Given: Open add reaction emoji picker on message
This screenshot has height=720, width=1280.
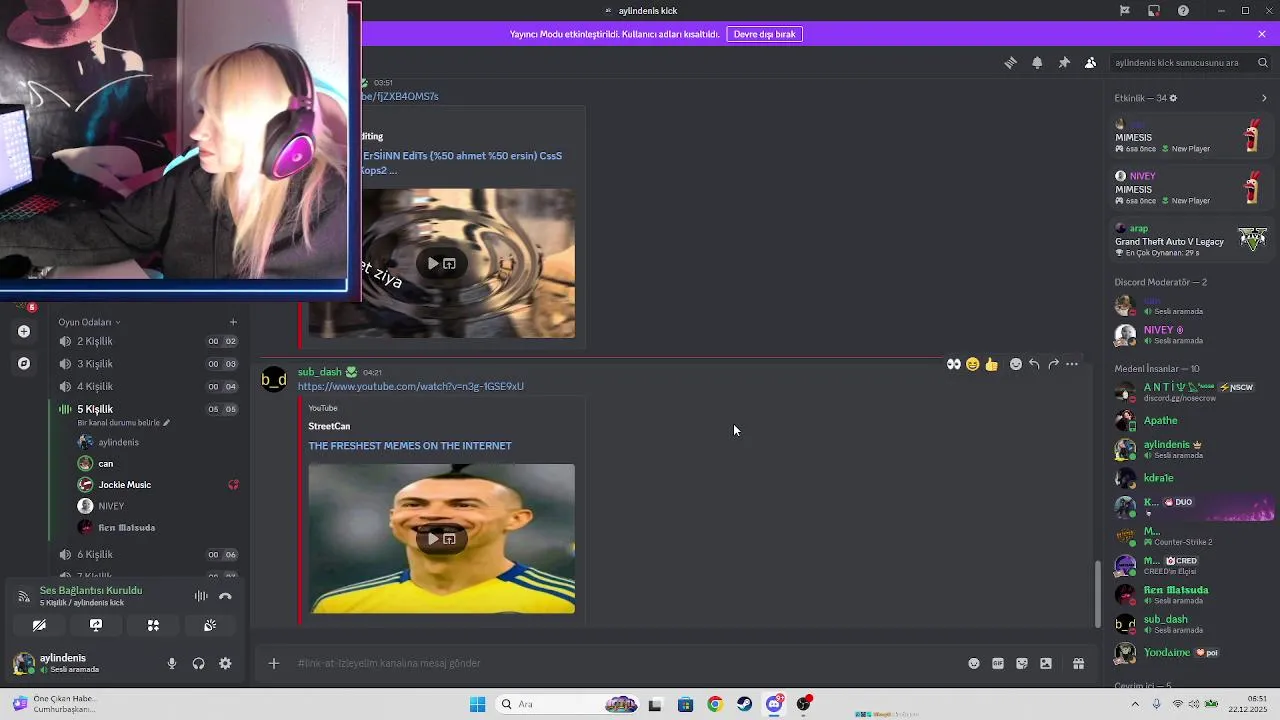Looking at the screenshot, I should [1016, 364].
